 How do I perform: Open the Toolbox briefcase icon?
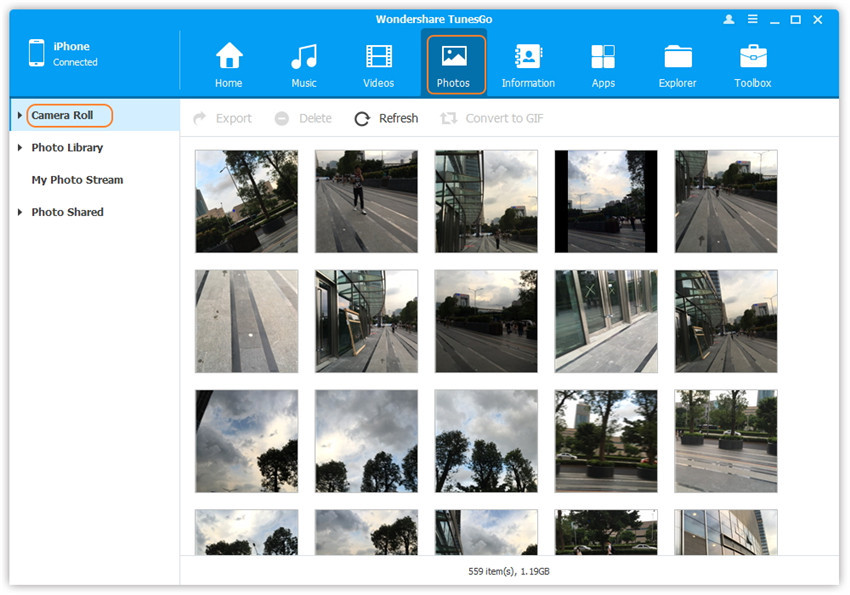point(753,57)
